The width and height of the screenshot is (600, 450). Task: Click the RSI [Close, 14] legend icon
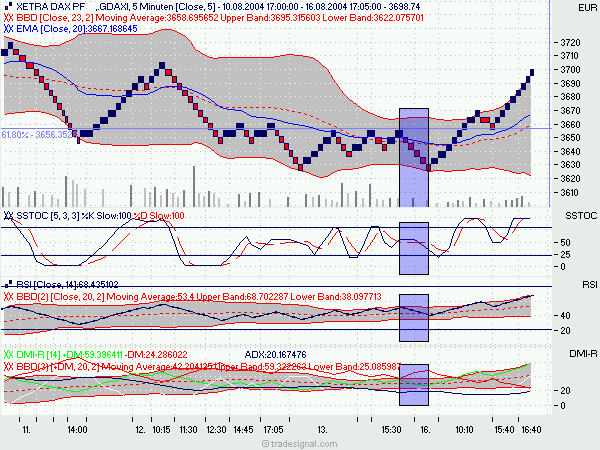click(8, 284)
